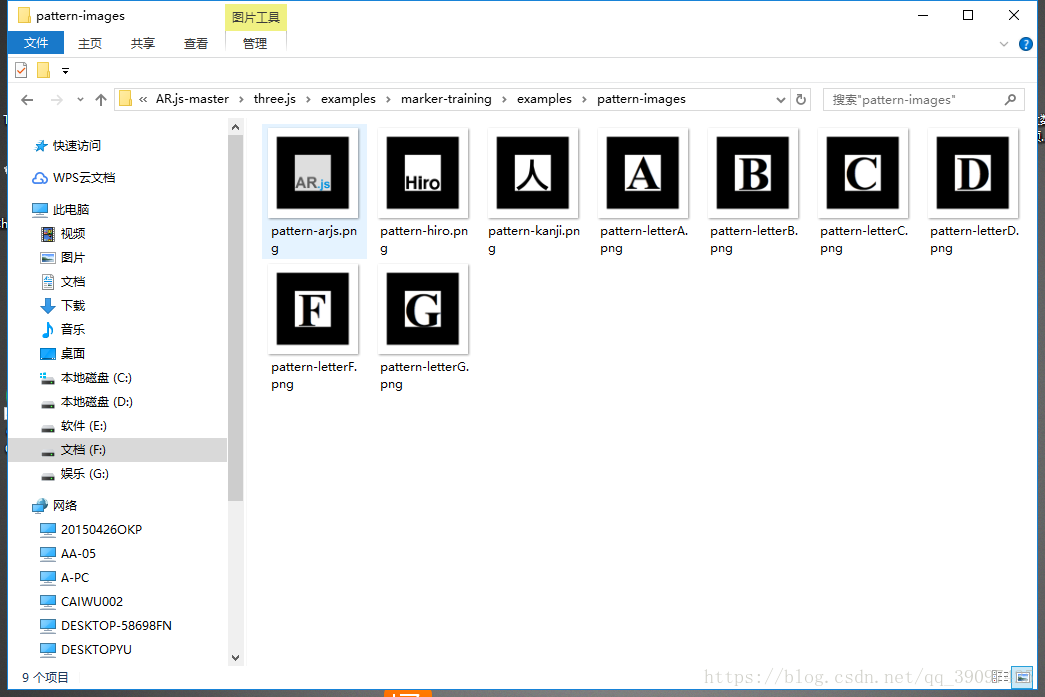Go up one folder level arrow

(x=101, y=100)
